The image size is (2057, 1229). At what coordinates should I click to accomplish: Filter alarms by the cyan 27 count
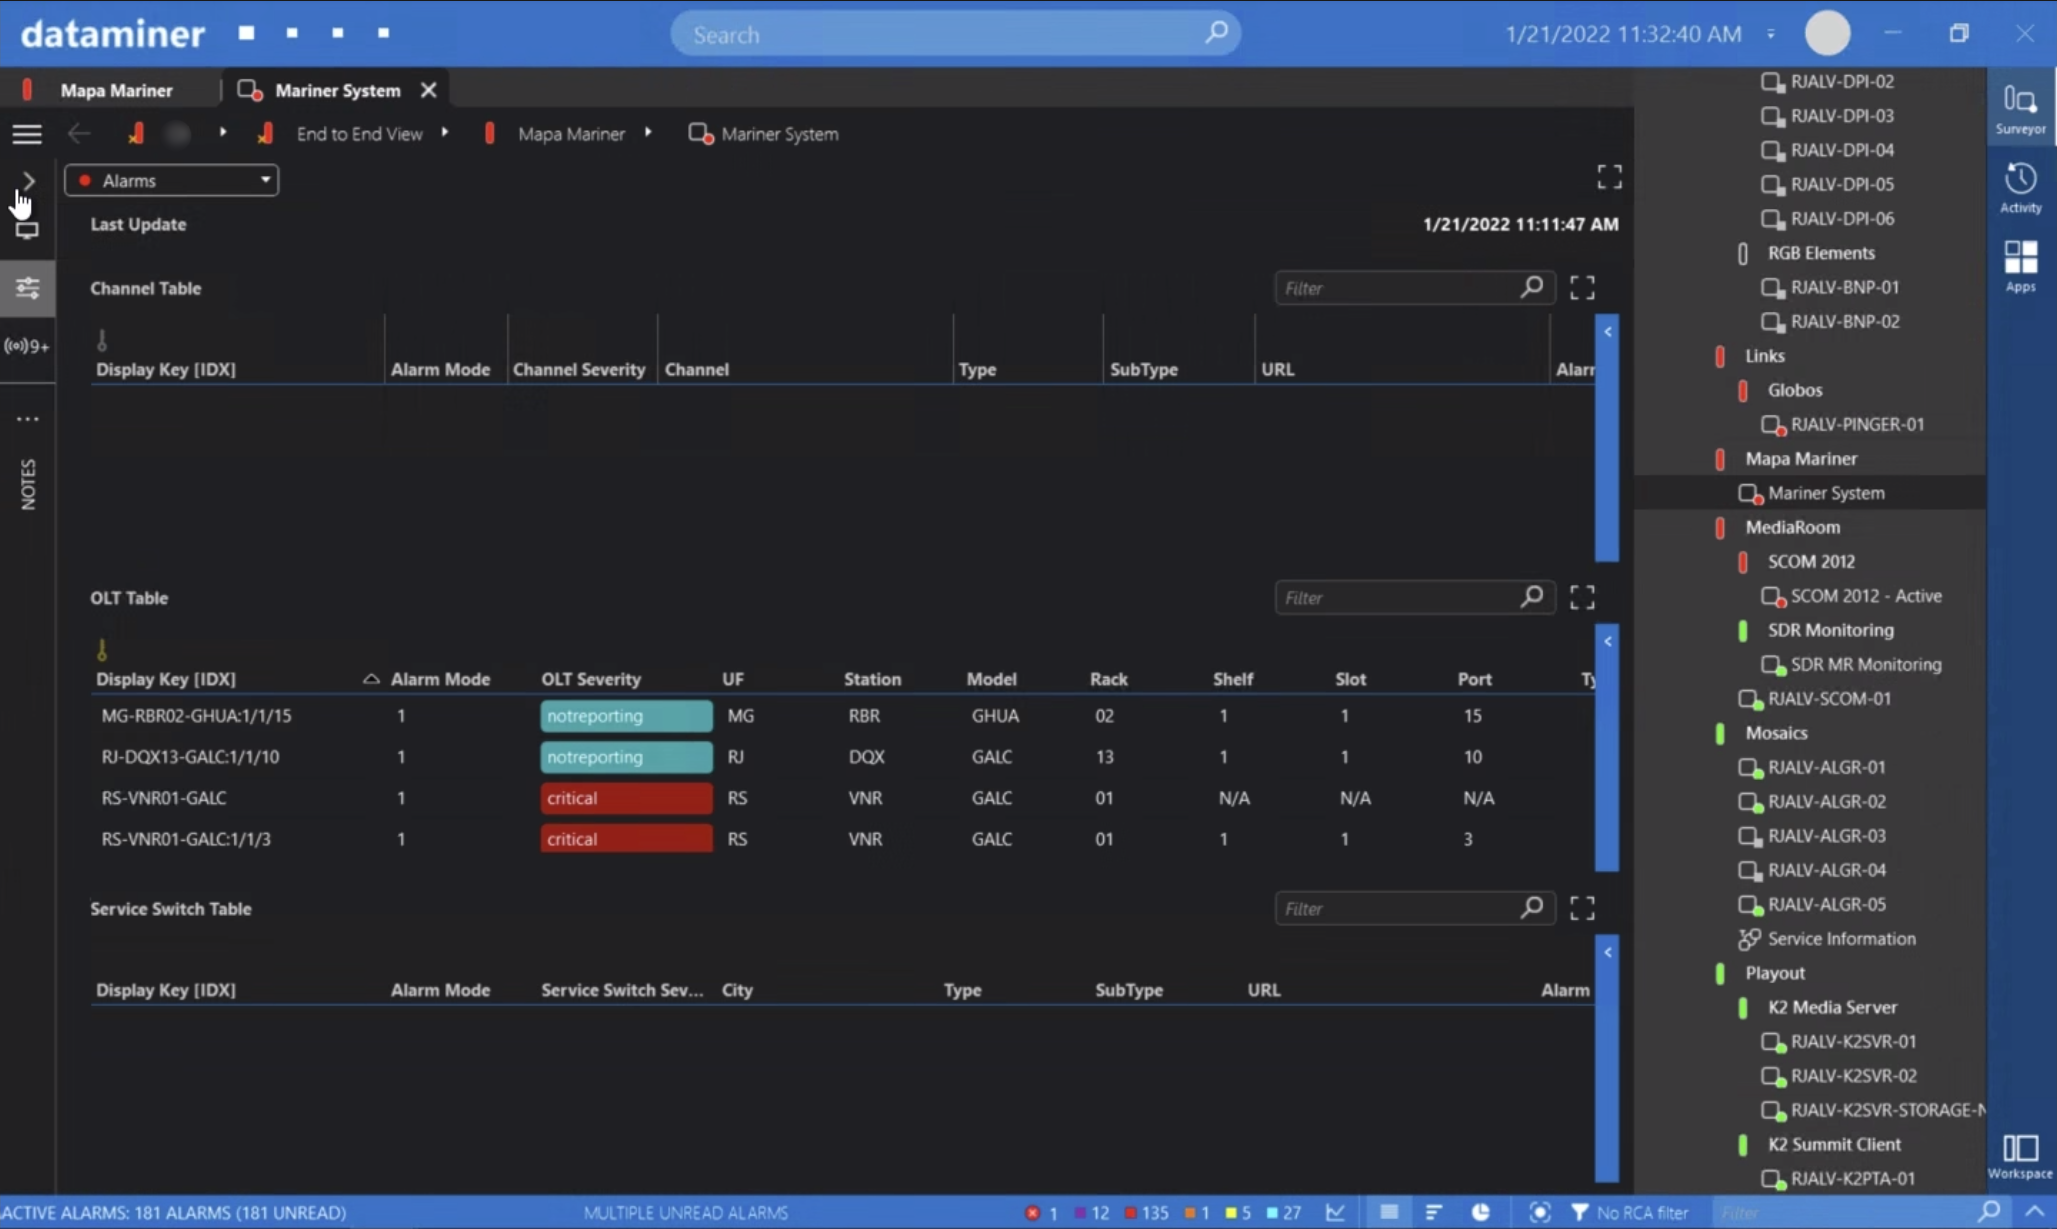(1284, 1212)
